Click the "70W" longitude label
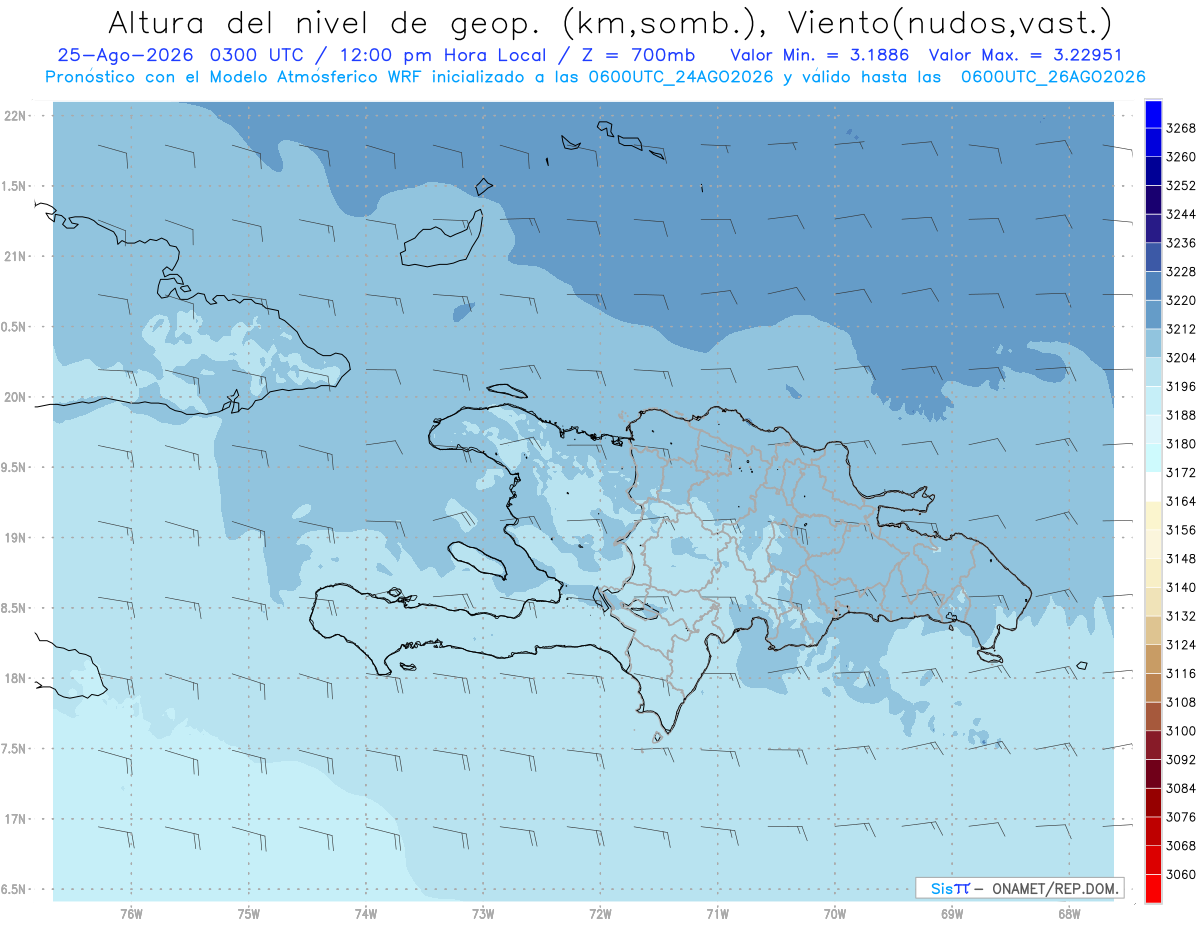1200x927 pixels. click(x=835, y=913)
